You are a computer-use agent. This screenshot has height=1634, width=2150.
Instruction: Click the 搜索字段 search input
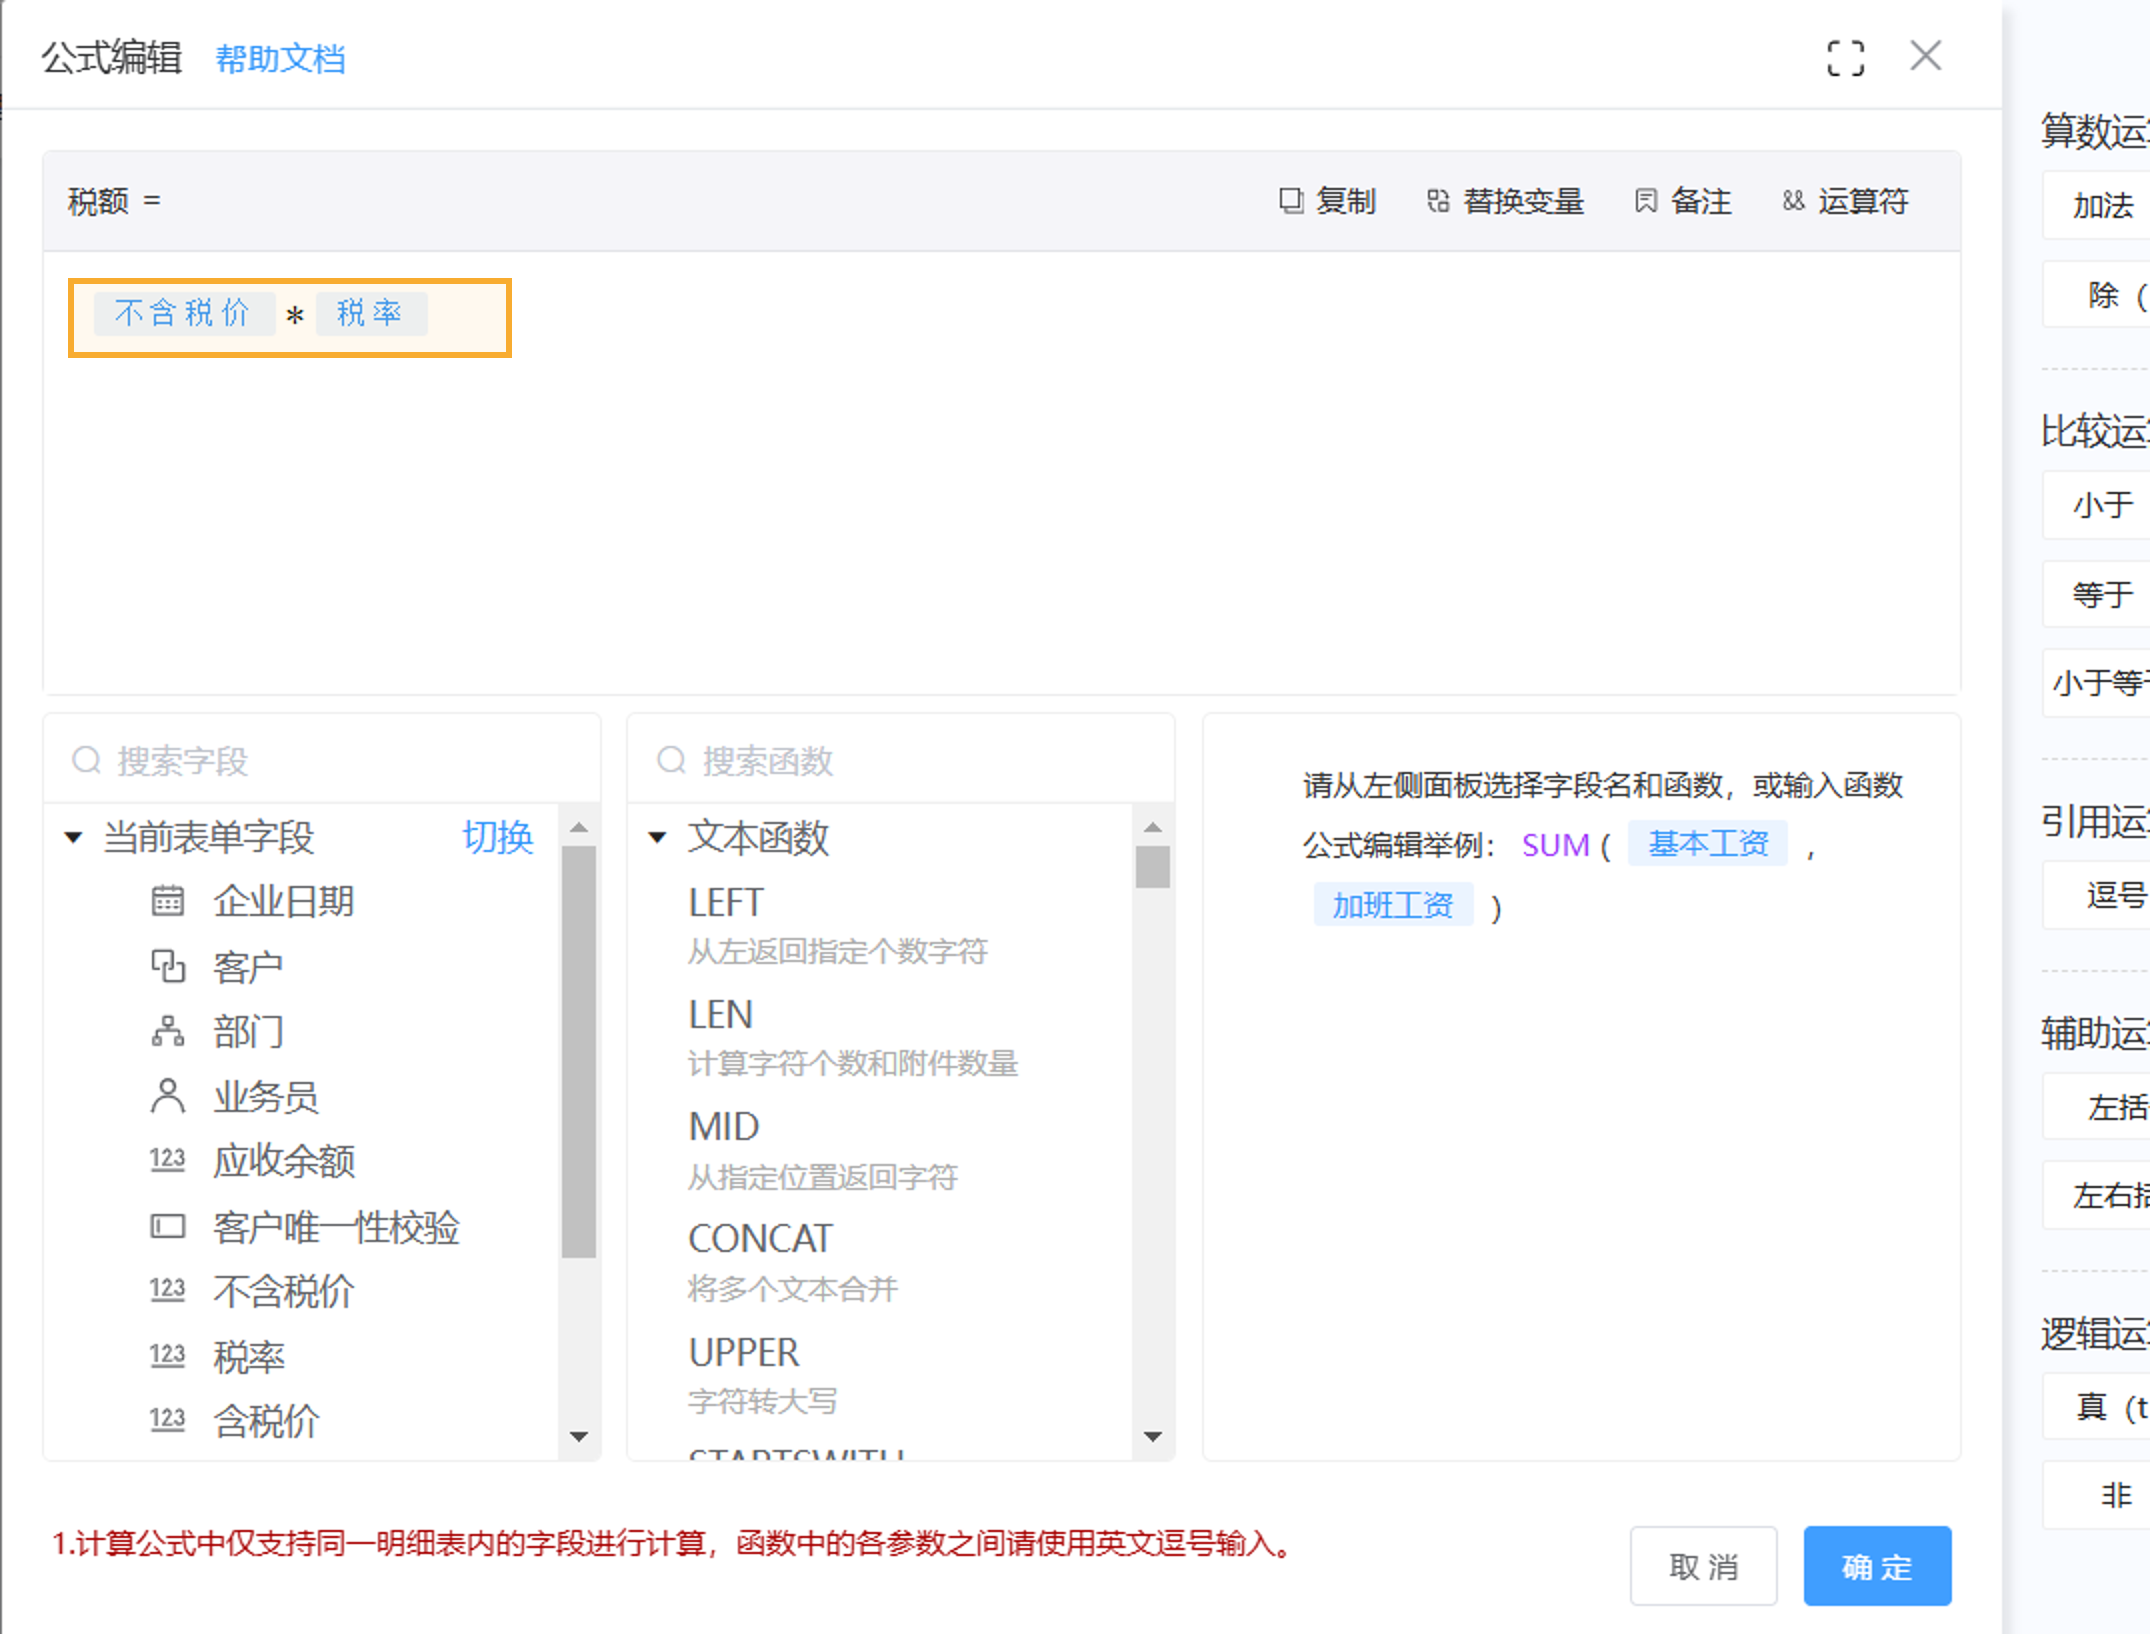[x=321, y=760]
